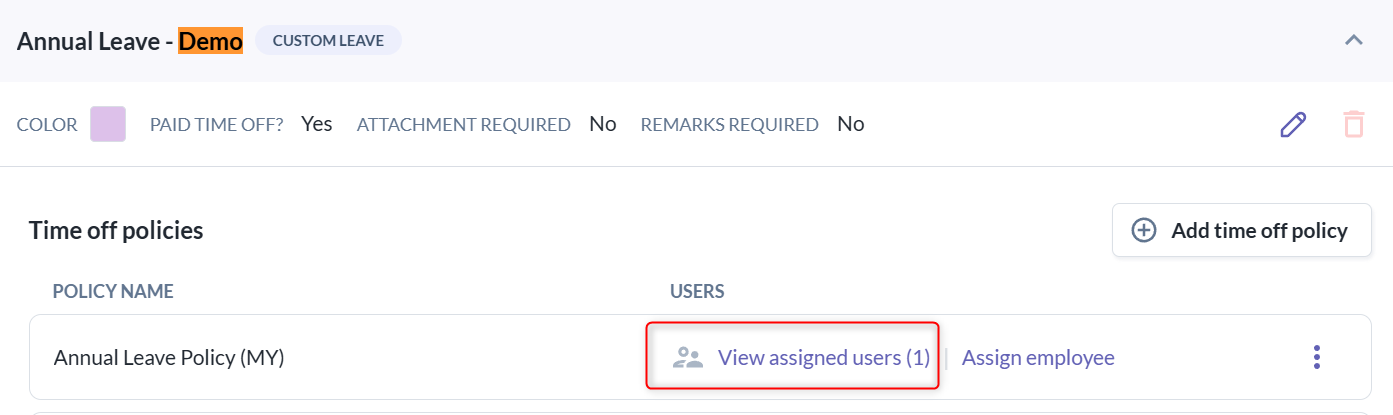The image size is (1393, 415).
Task: Click the highlighted Demo word in the title
Action: [211, 41]
